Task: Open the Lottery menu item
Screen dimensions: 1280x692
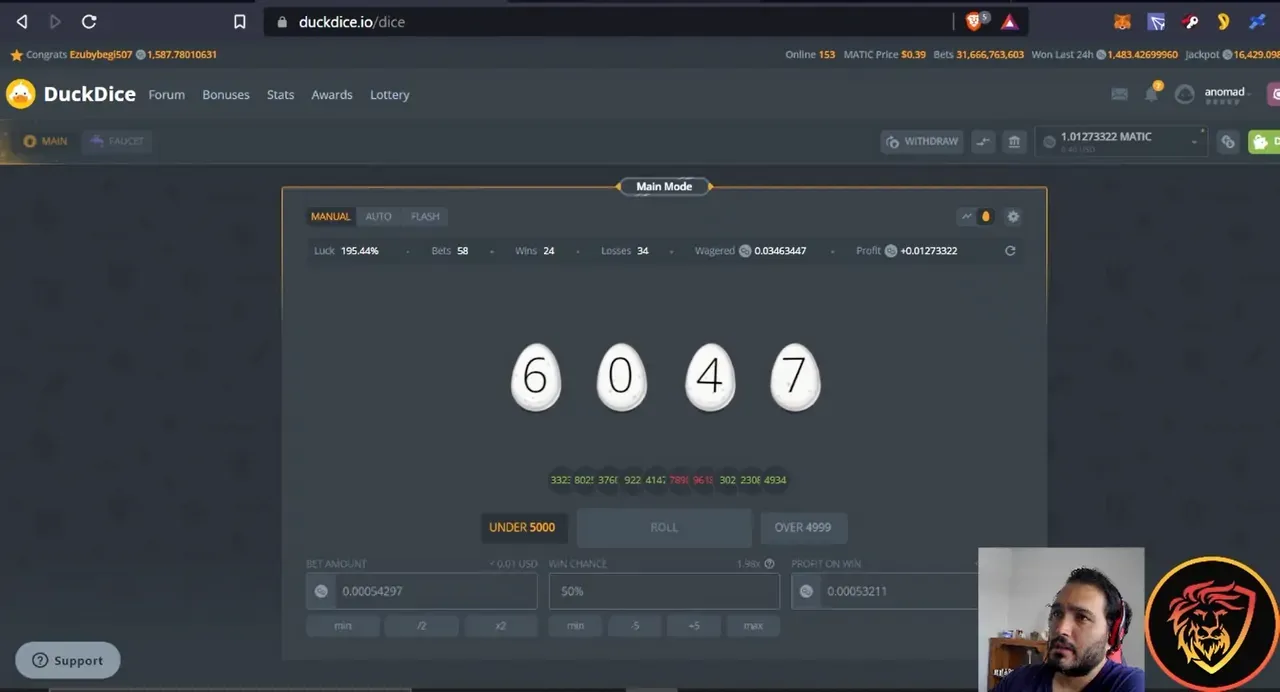Action: pos(390,95)
